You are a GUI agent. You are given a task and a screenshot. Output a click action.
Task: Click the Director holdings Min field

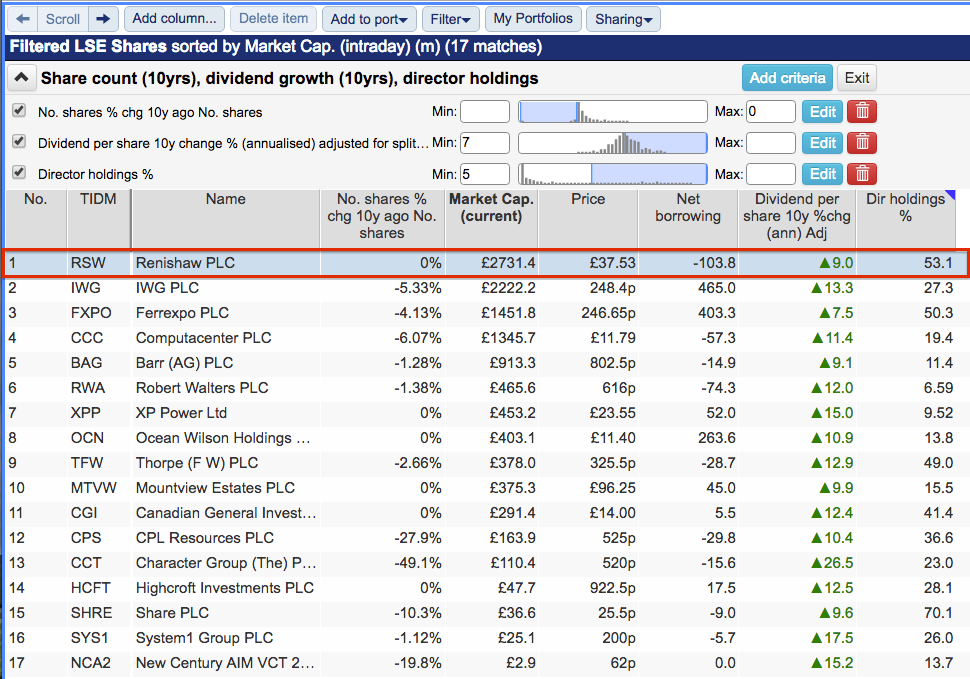485,174
